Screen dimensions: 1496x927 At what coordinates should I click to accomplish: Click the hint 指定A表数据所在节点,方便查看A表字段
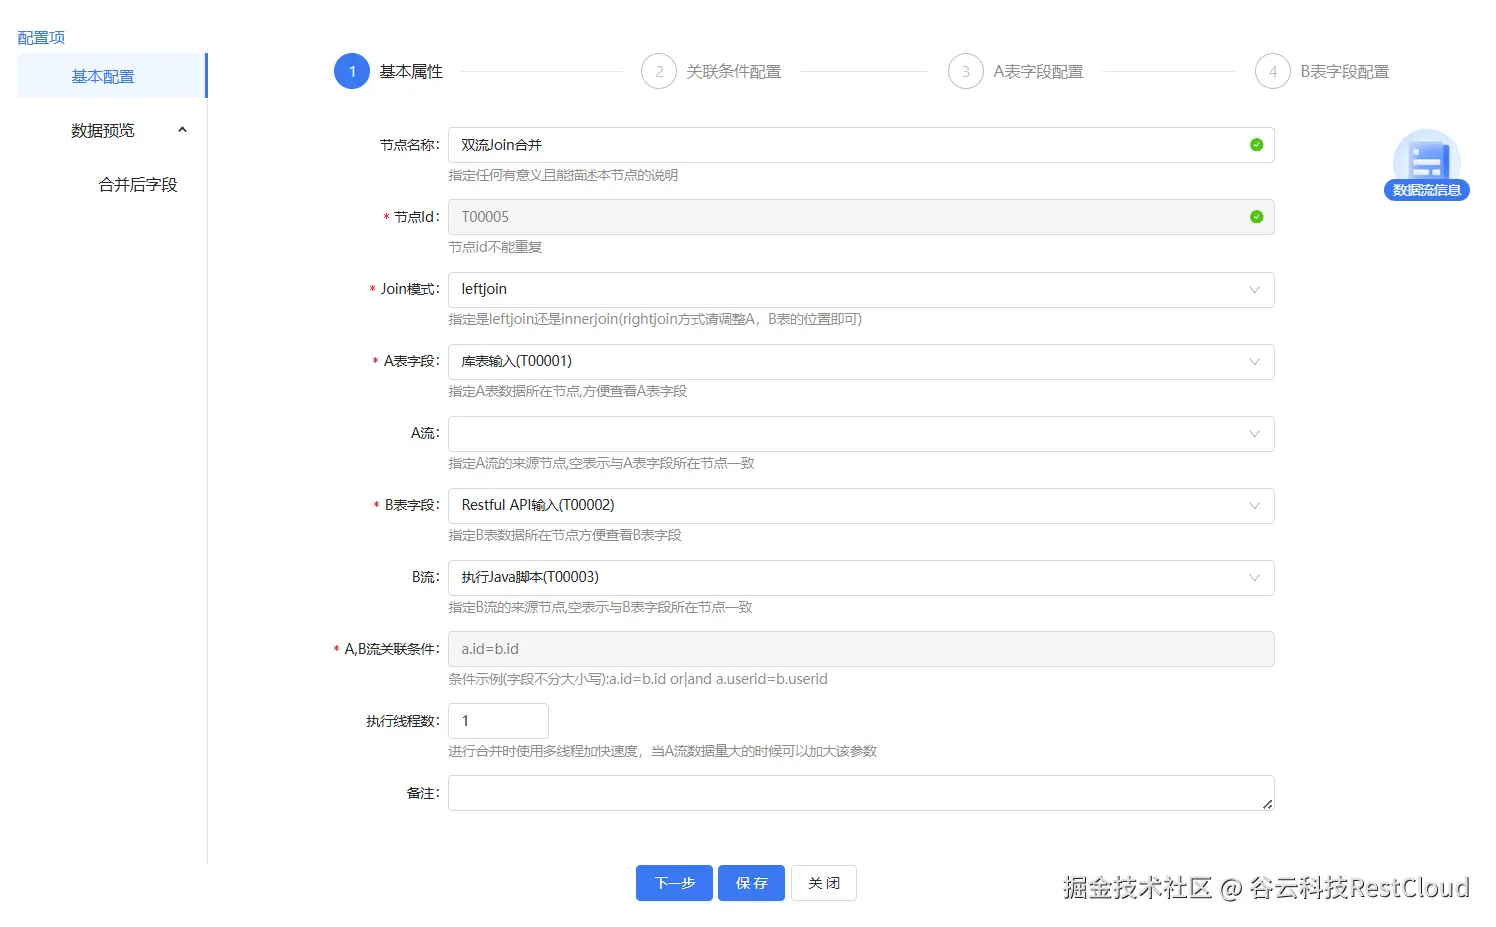(x=568, y=391)
